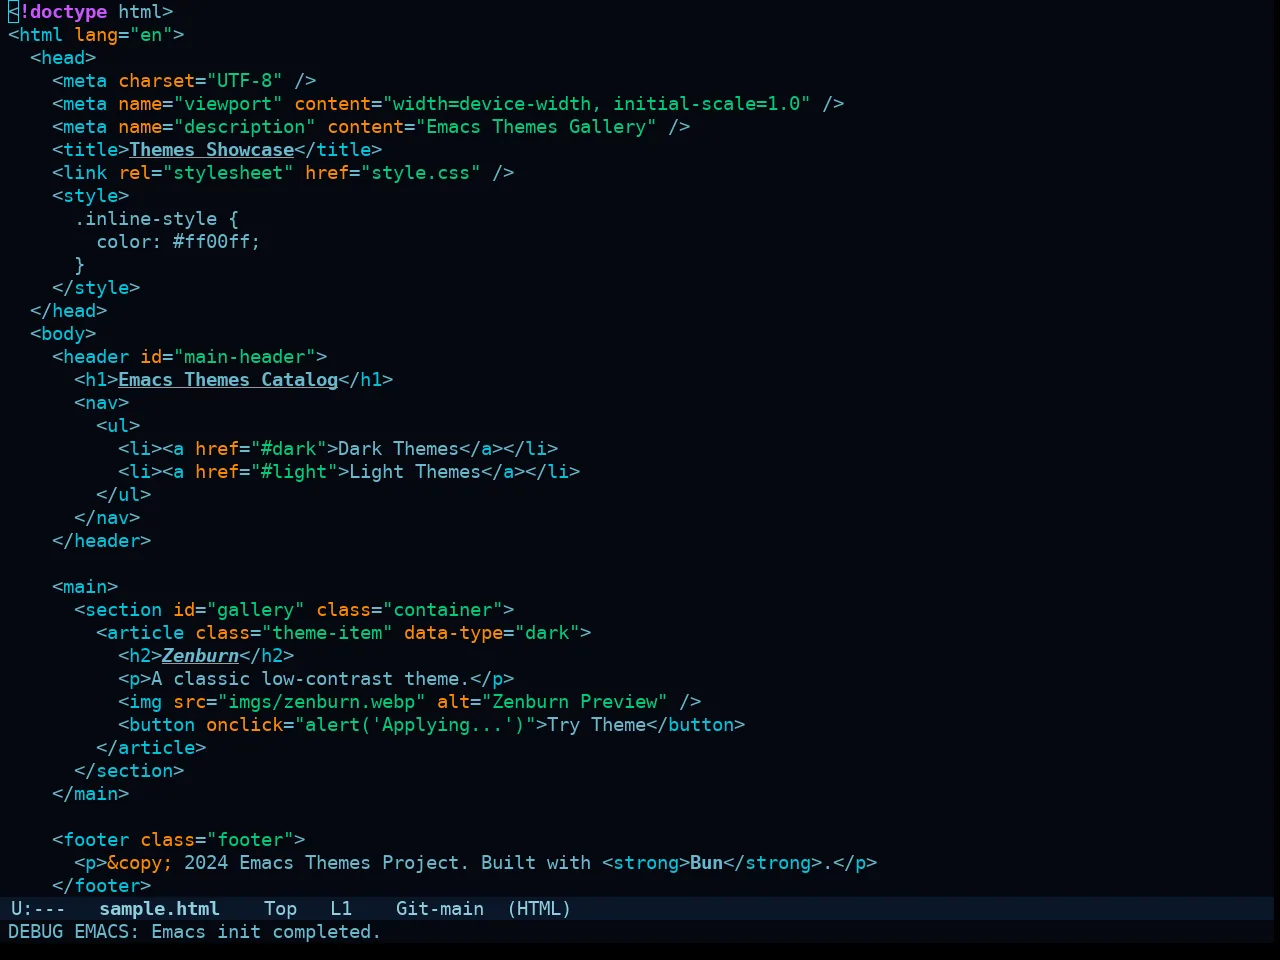
Task: Click the "container" class value
Action: (443, 610)
